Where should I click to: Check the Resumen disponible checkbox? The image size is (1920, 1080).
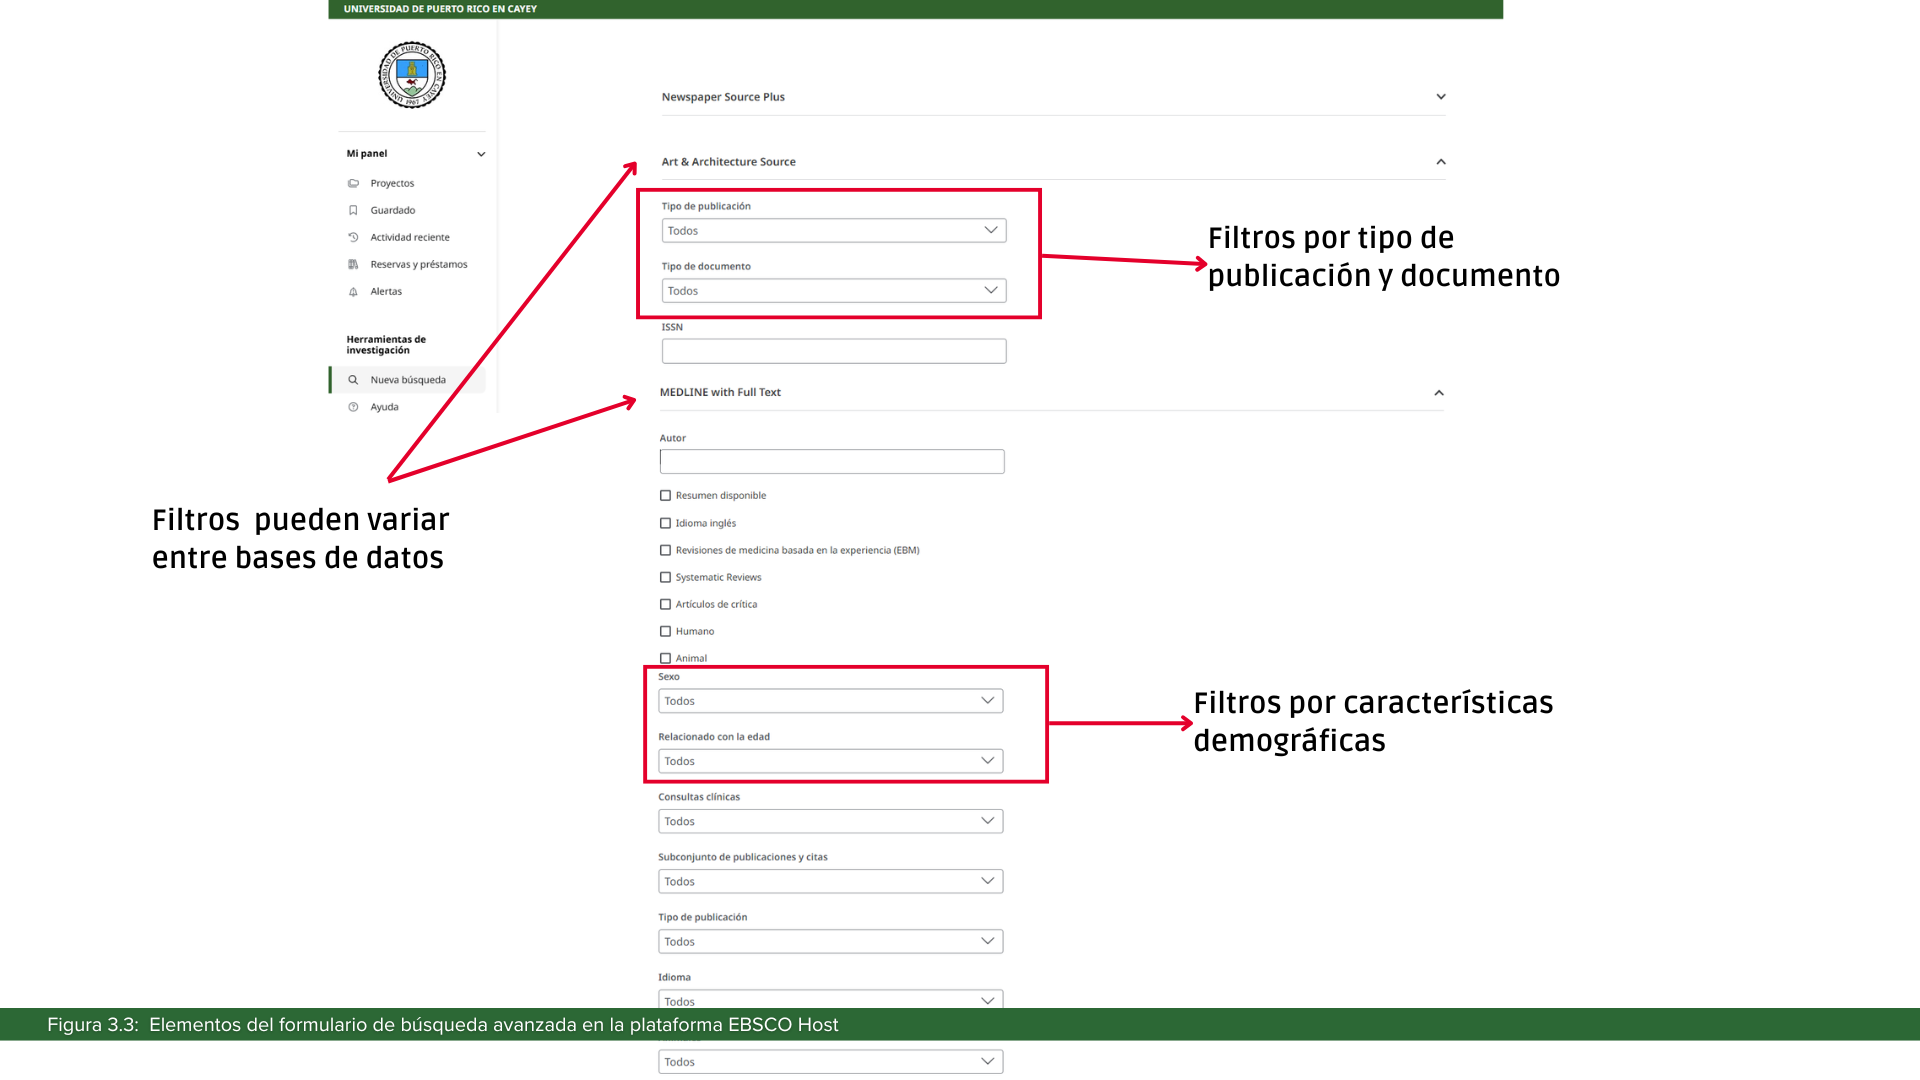pos(665,495)
